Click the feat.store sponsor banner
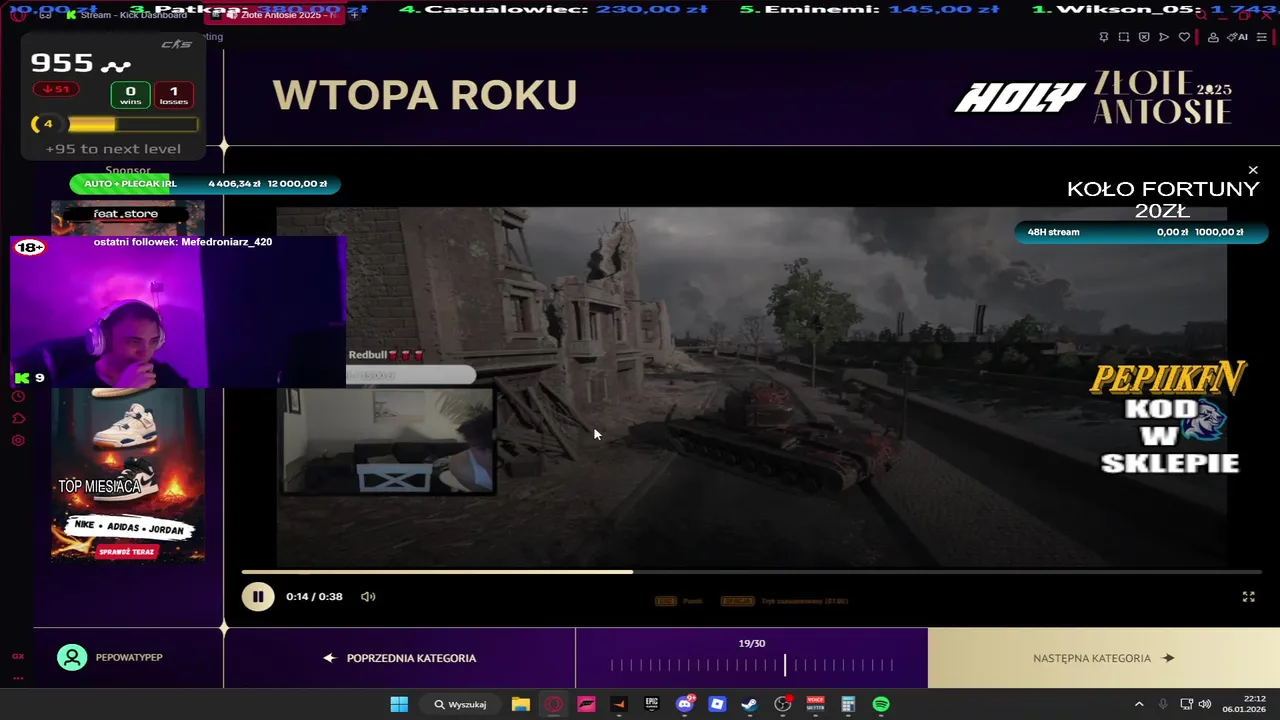 pyautogui.click(x=127, y=214)
